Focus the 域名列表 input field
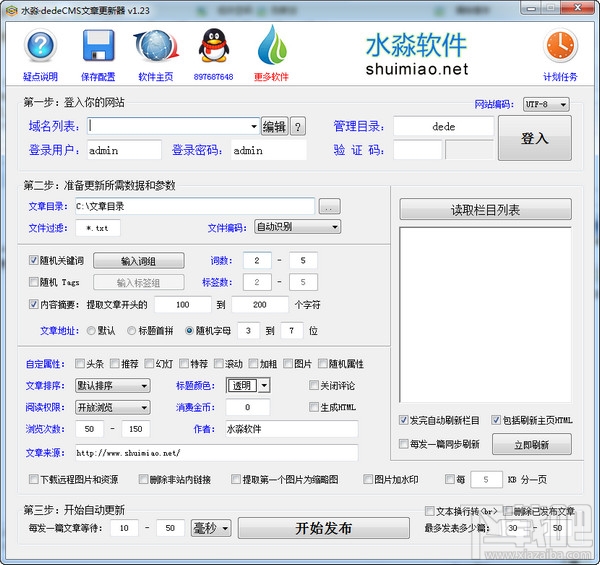This screenshot has width=600, height=565. (173, 126)
